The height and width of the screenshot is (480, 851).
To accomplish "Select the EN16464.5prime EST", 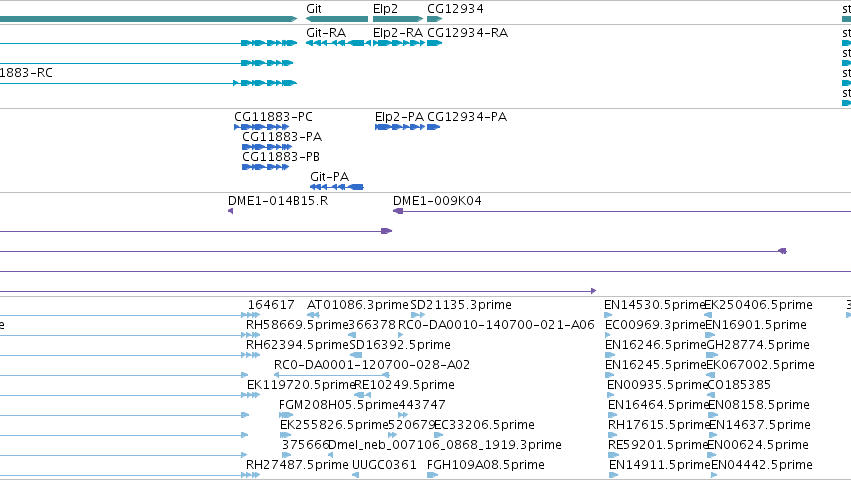I will click(658, 405).
